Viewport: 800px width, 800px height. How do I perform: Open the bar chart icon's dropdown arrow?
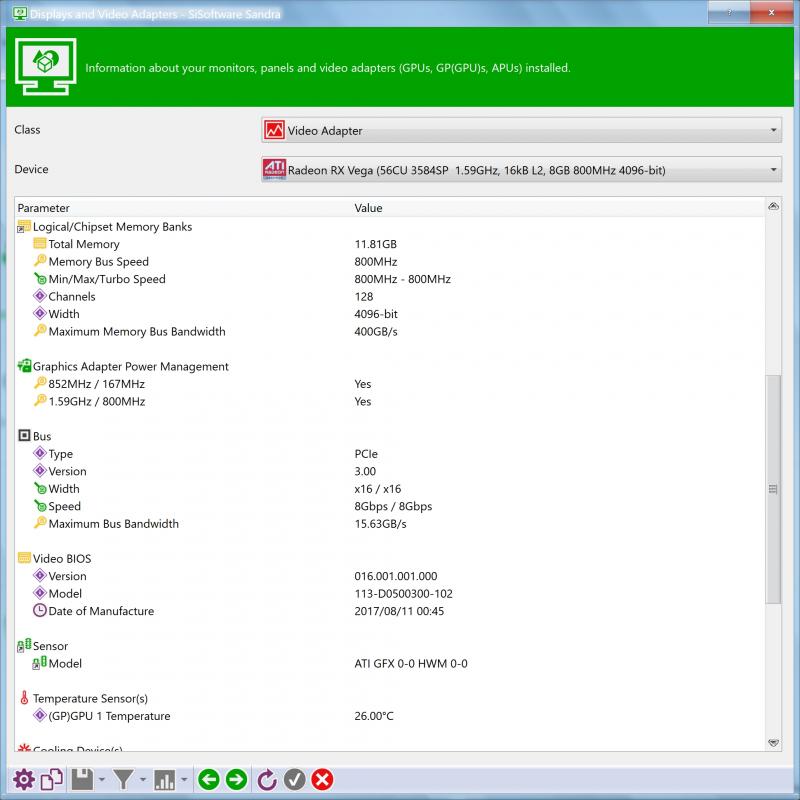tap(184, 780)
